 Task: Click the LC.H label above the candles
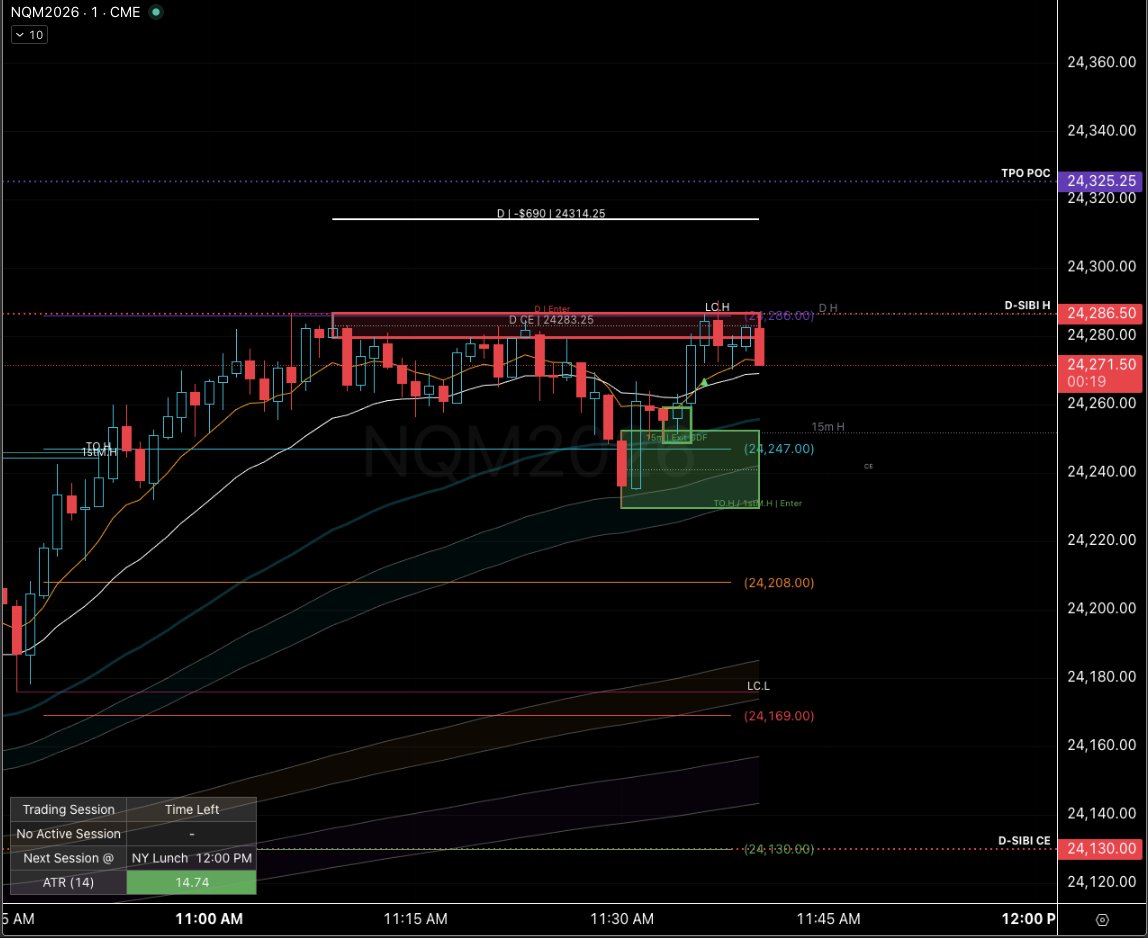(x=717, y=307)
